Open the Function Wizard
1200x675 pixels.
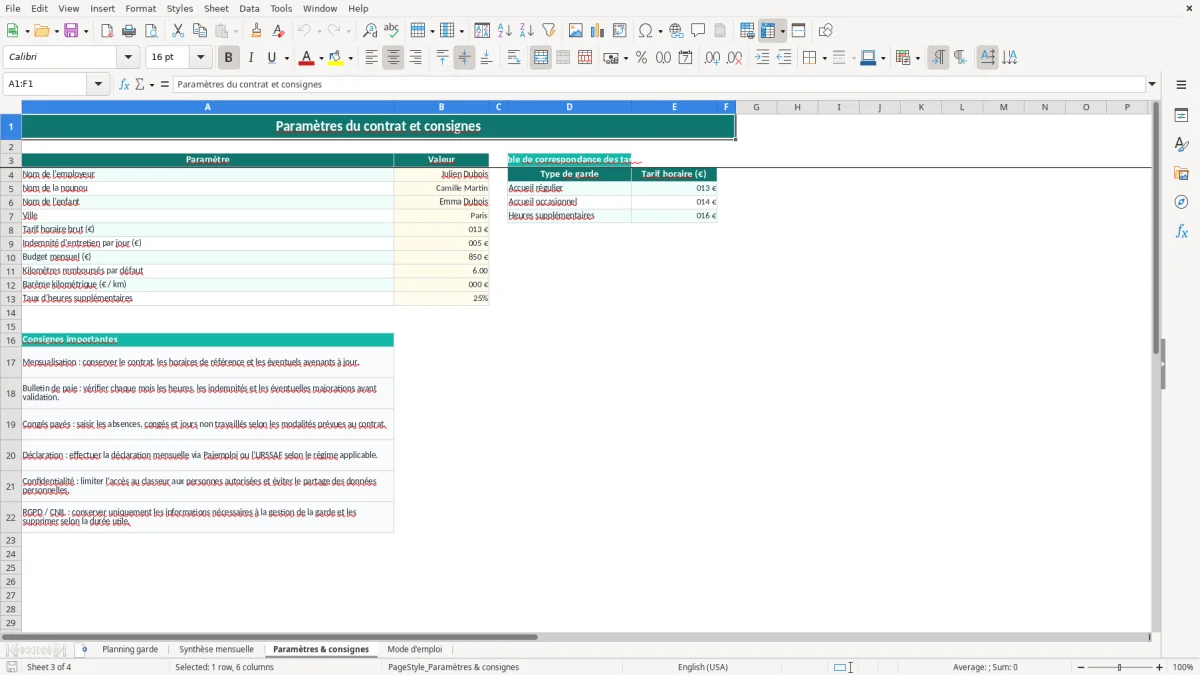click(x=124, y=84)
